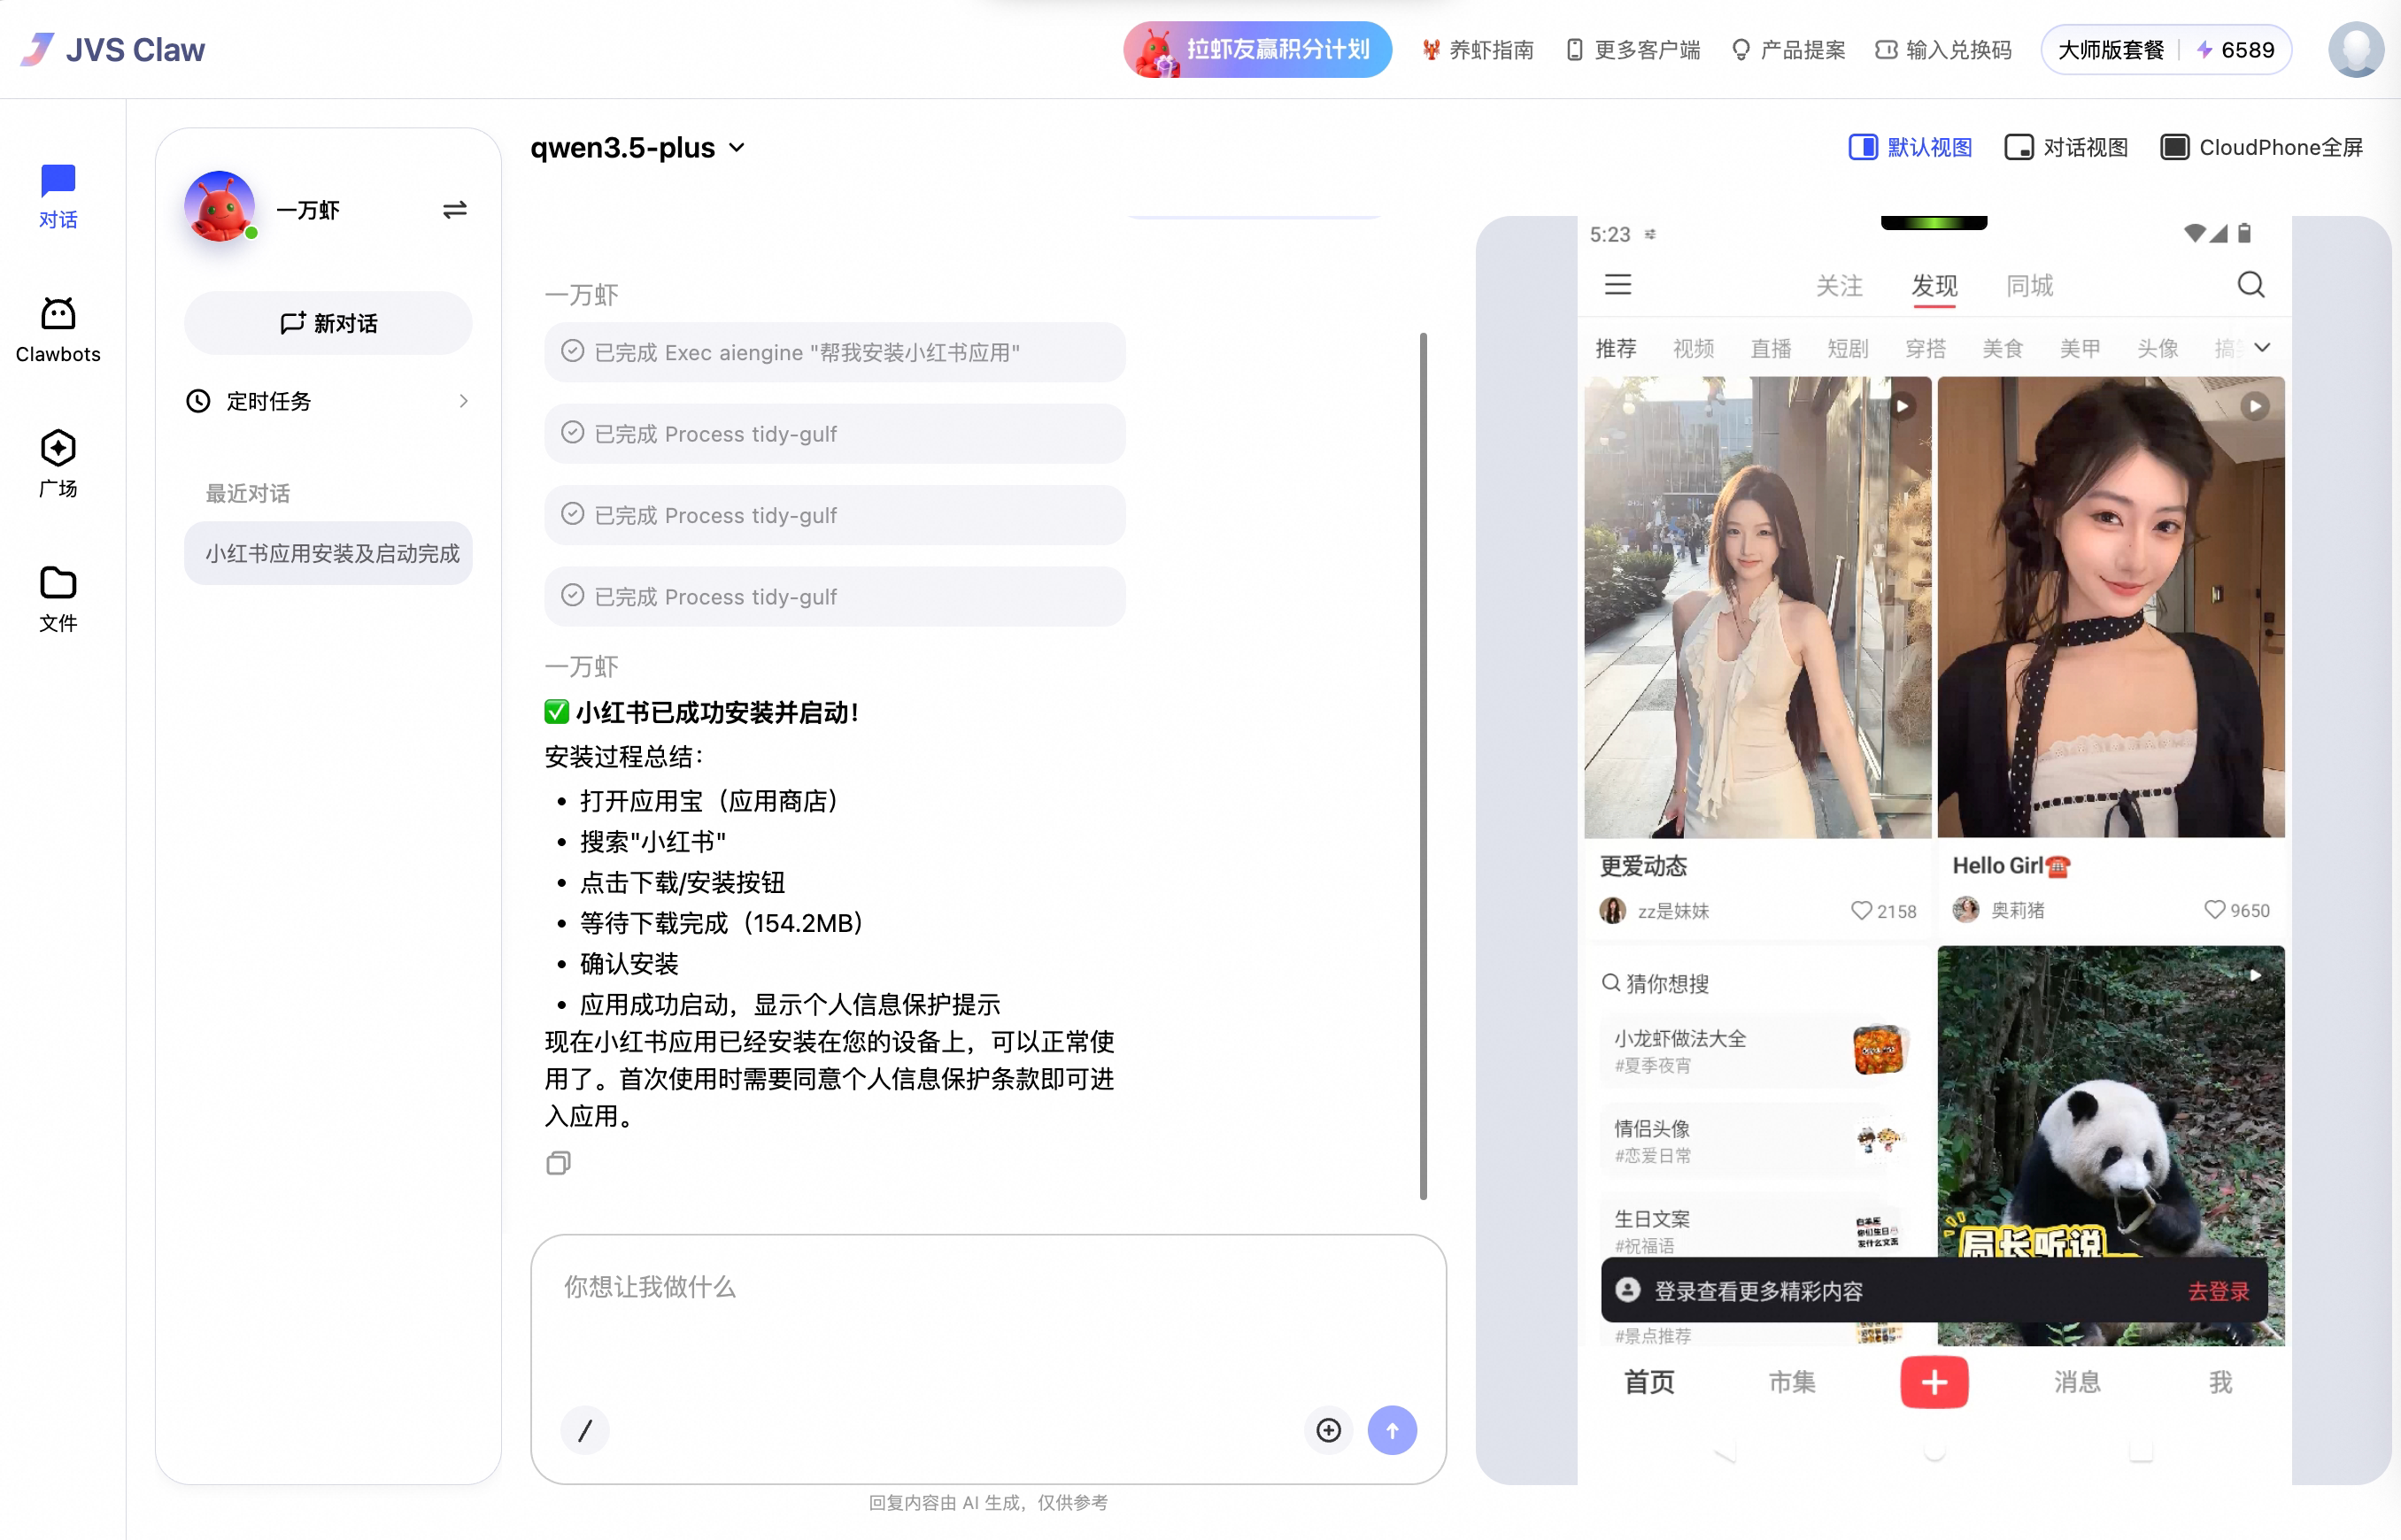Choose the 短剧 category tab

click(x=1847, y=348)
